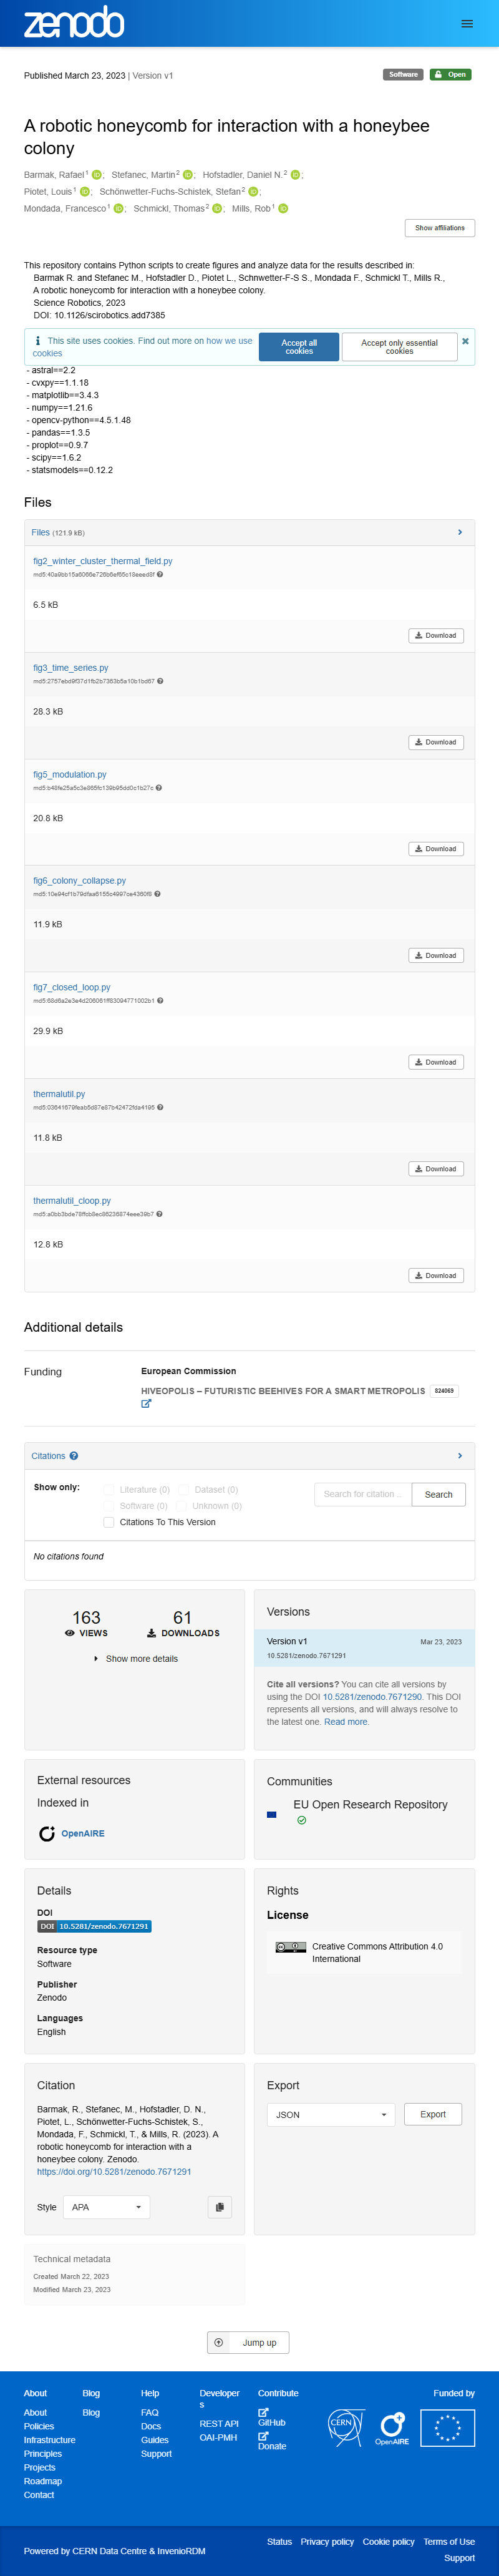This screenshot has height=2576, width=499.
Task: Click the Citations help question icon
Action: coord(74,1456)
